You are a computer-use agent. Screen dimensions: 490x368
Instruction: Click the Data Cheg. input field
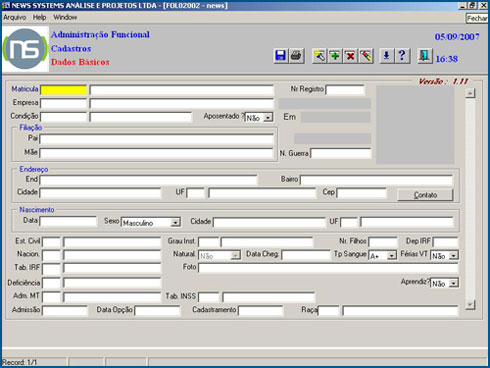click(x=306, y=255)
